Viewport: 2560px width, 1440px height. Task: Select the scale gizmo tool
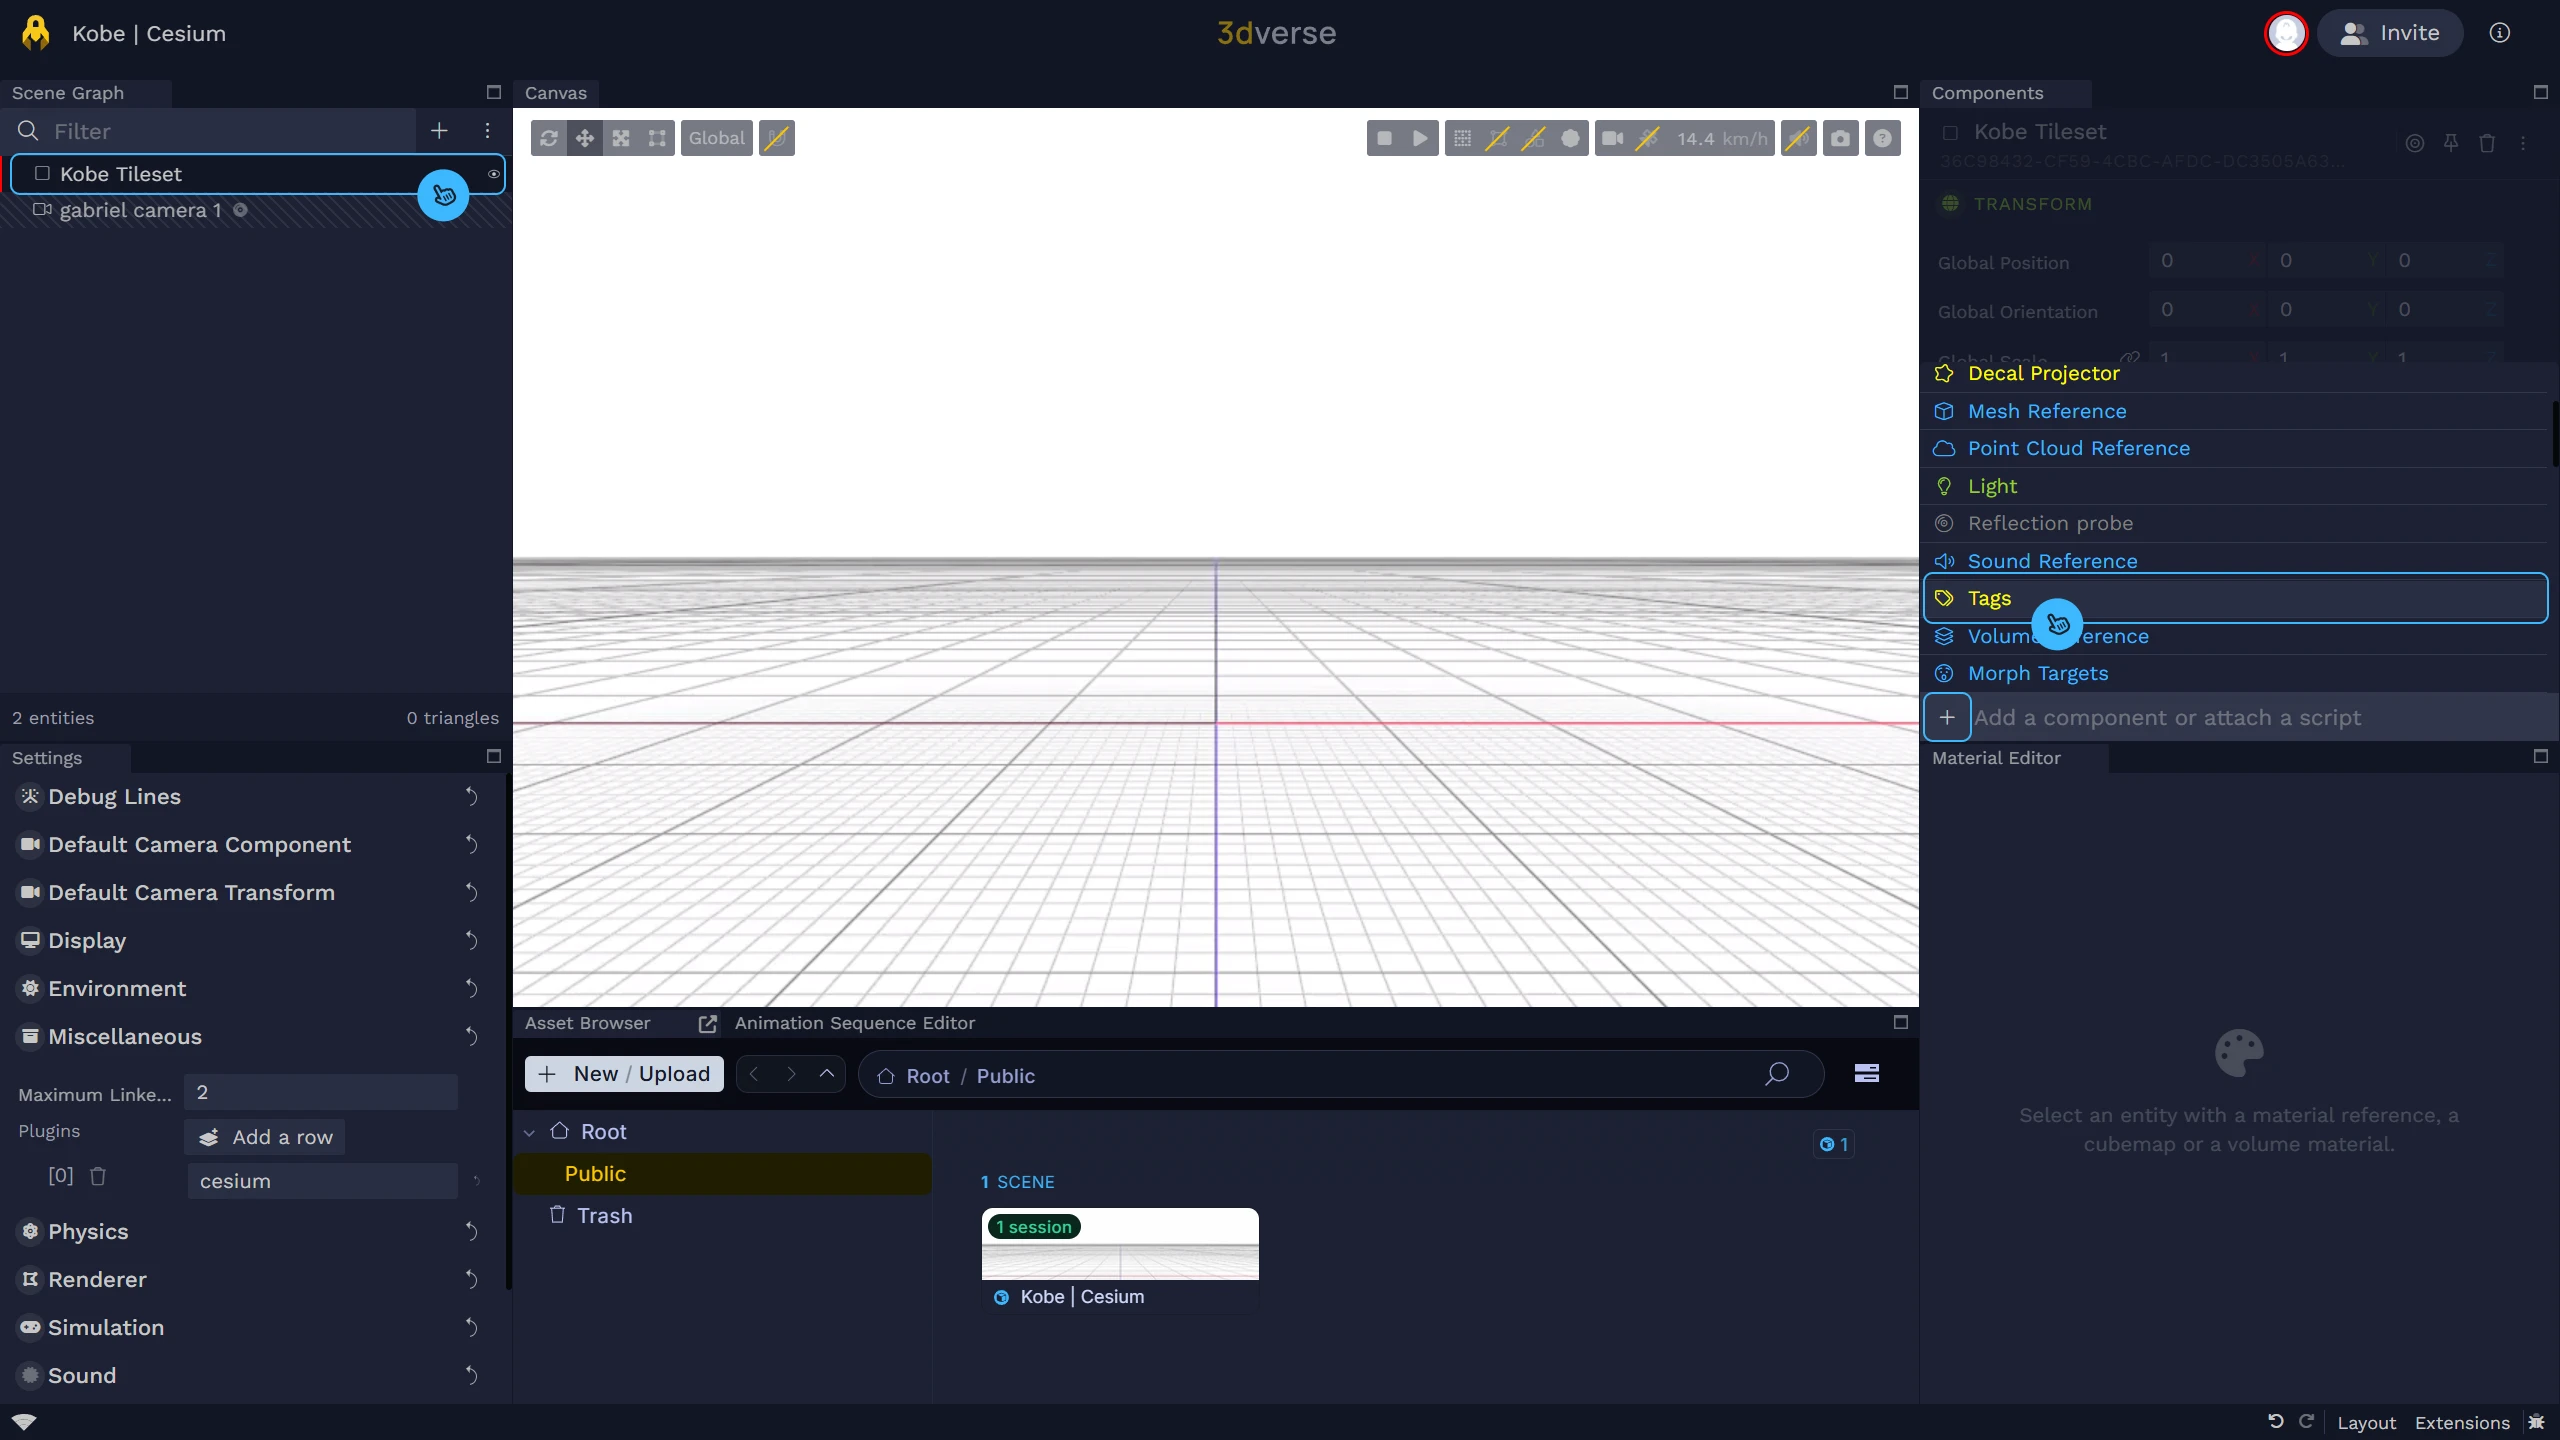[x=621, y=138]
